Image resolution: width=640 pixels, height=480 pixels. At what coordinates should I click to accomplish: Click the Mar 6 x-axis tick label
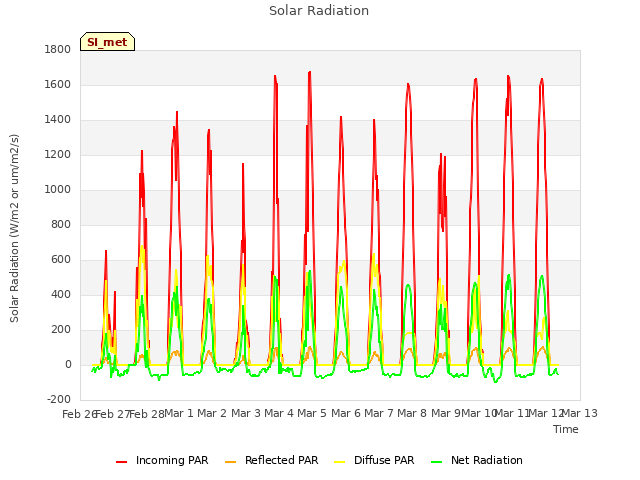[345, 413]
